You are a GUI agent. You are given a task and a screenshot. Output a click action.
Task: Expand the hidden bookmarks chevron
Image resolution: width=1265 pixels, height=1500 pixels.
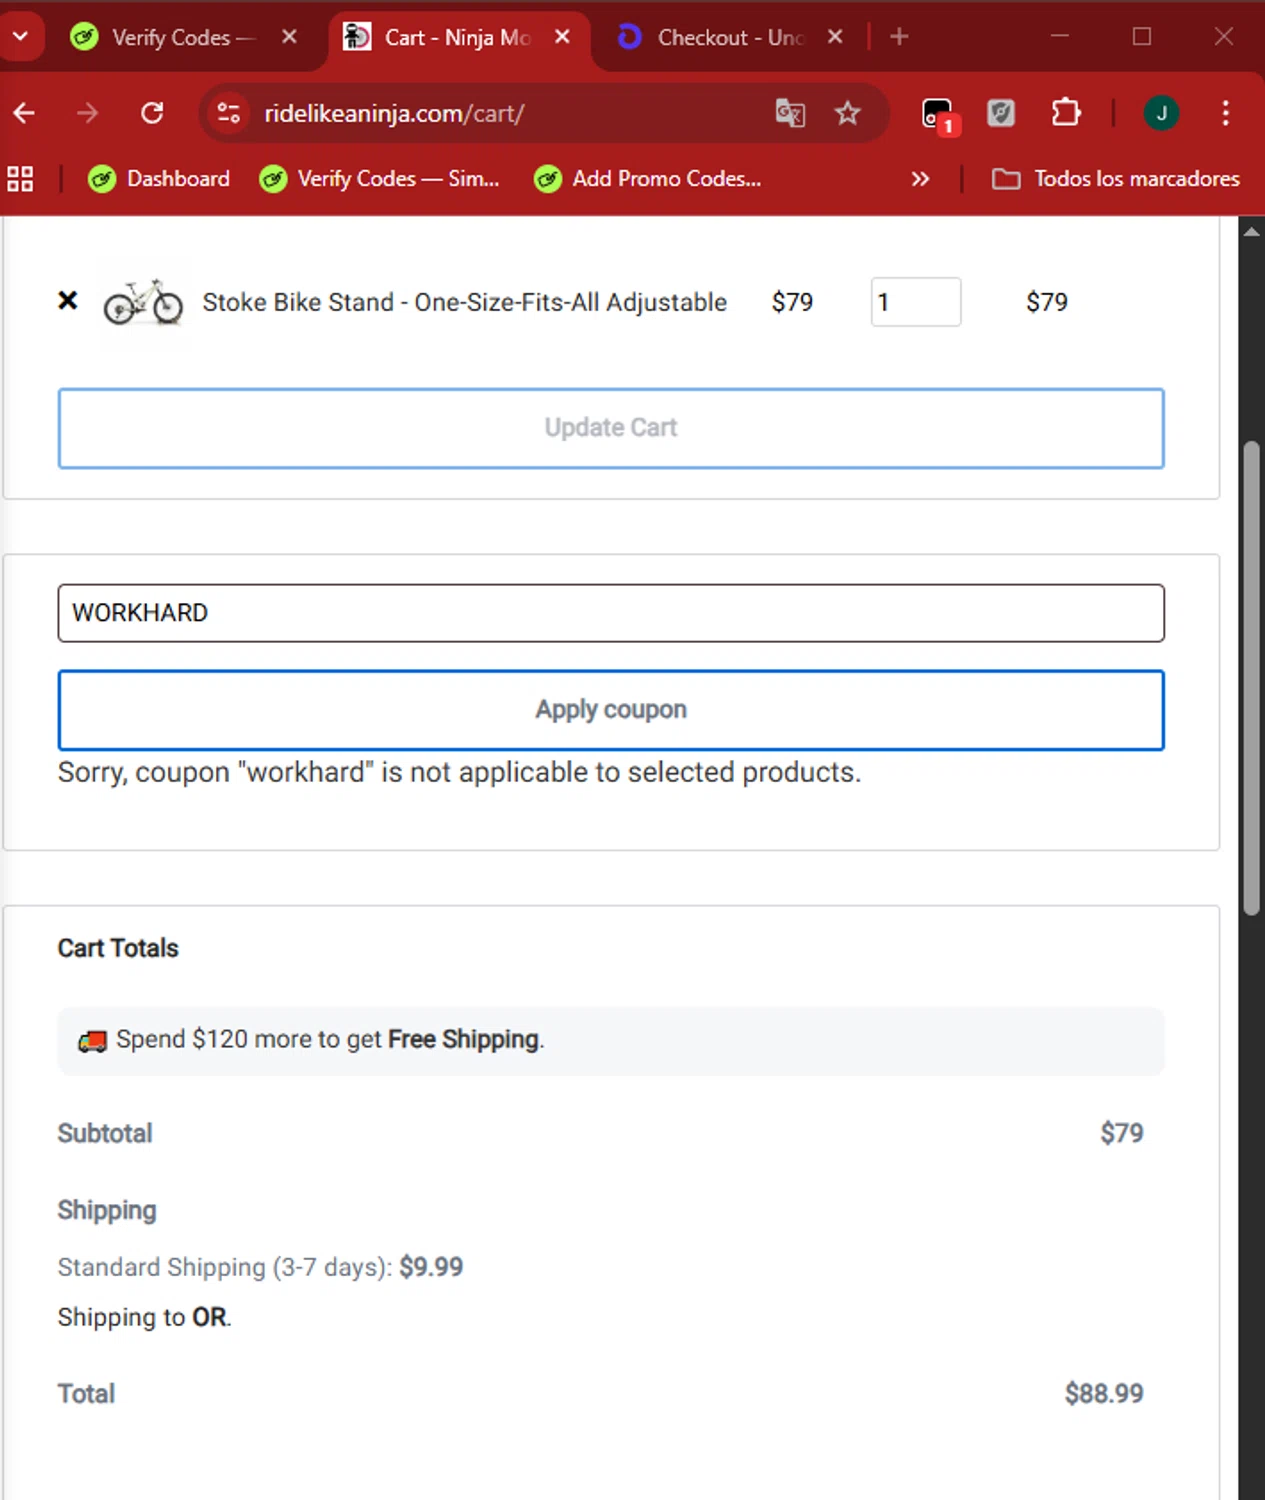point(920,179)
